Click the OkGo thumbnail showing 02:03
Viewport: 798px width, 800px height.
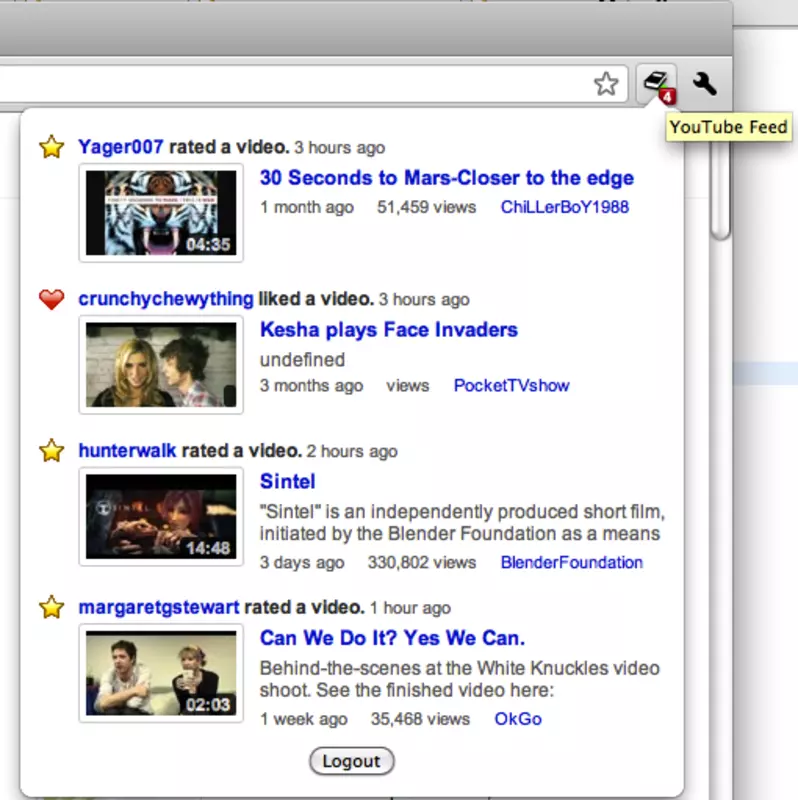(x=161, y=673)
